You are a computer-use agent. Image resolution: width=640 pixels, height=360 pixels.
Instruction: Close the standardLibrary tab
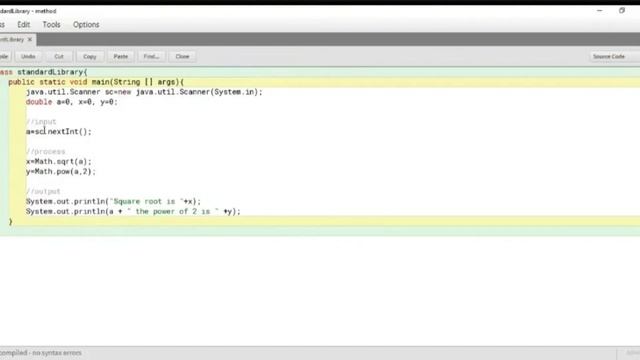click(29, 40)
